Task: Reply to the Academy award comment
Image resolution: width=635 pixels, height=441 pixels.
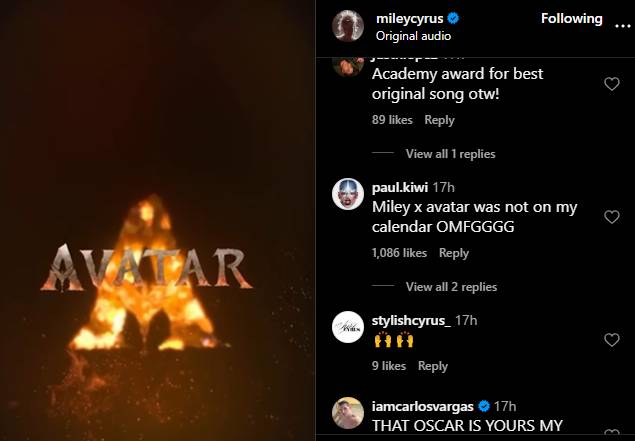Action: click(439, 120)
